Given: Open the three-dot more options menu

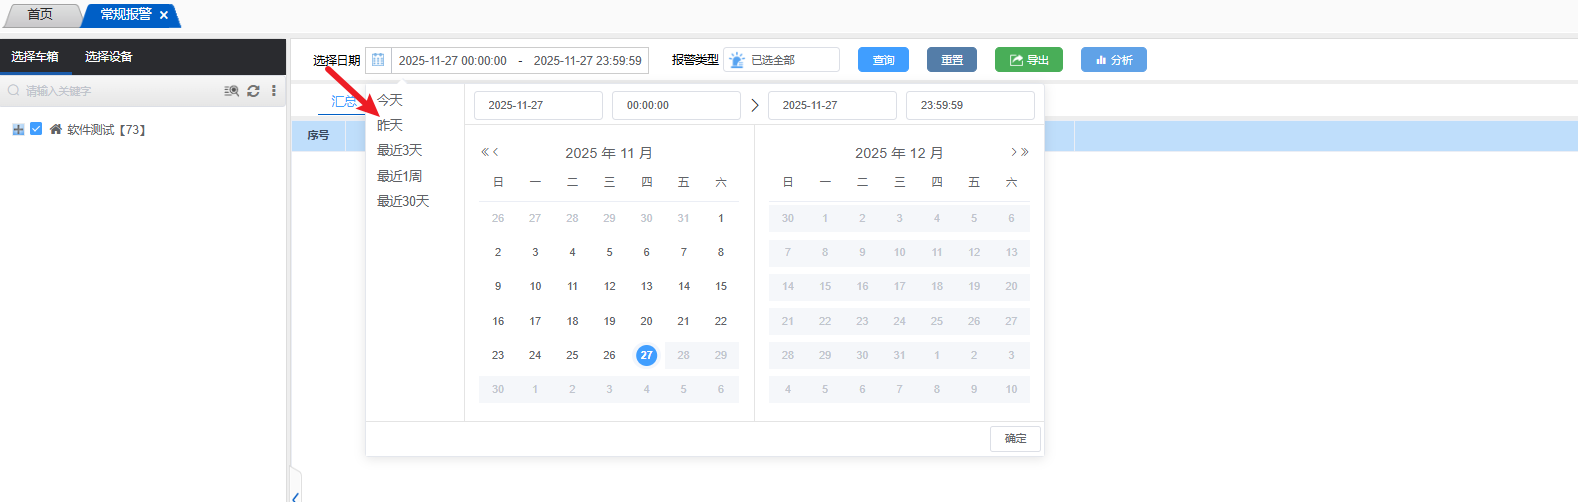Looking at the screenshot, I should coord(274,91).
